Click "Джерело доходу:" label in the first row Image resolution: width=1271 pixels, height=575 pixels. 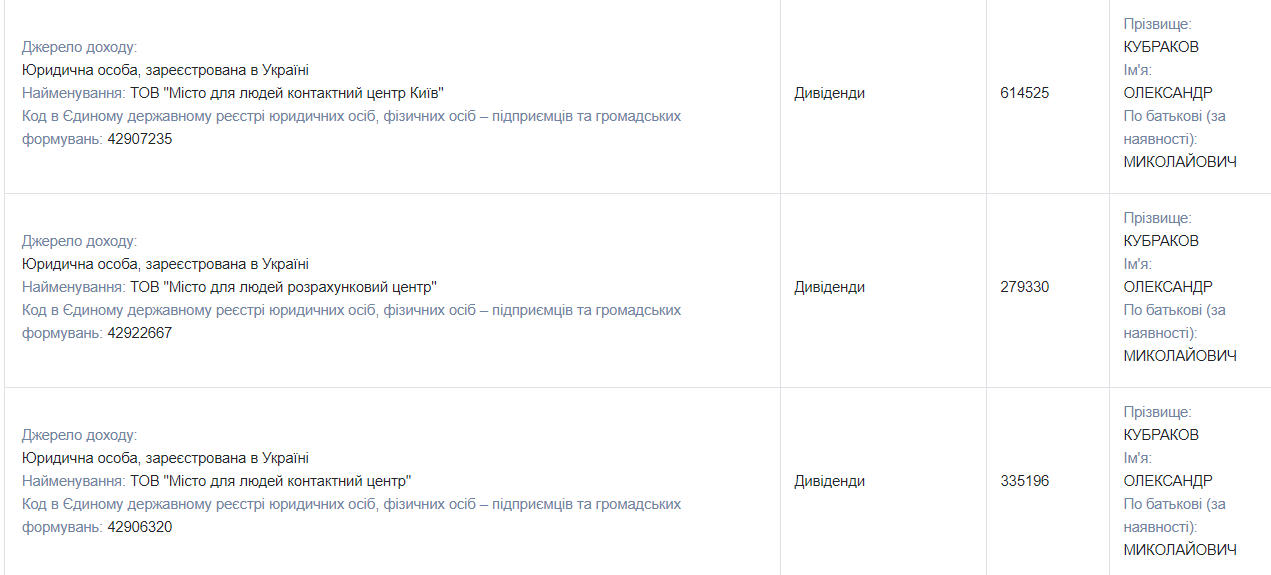[x=79, y=47]
